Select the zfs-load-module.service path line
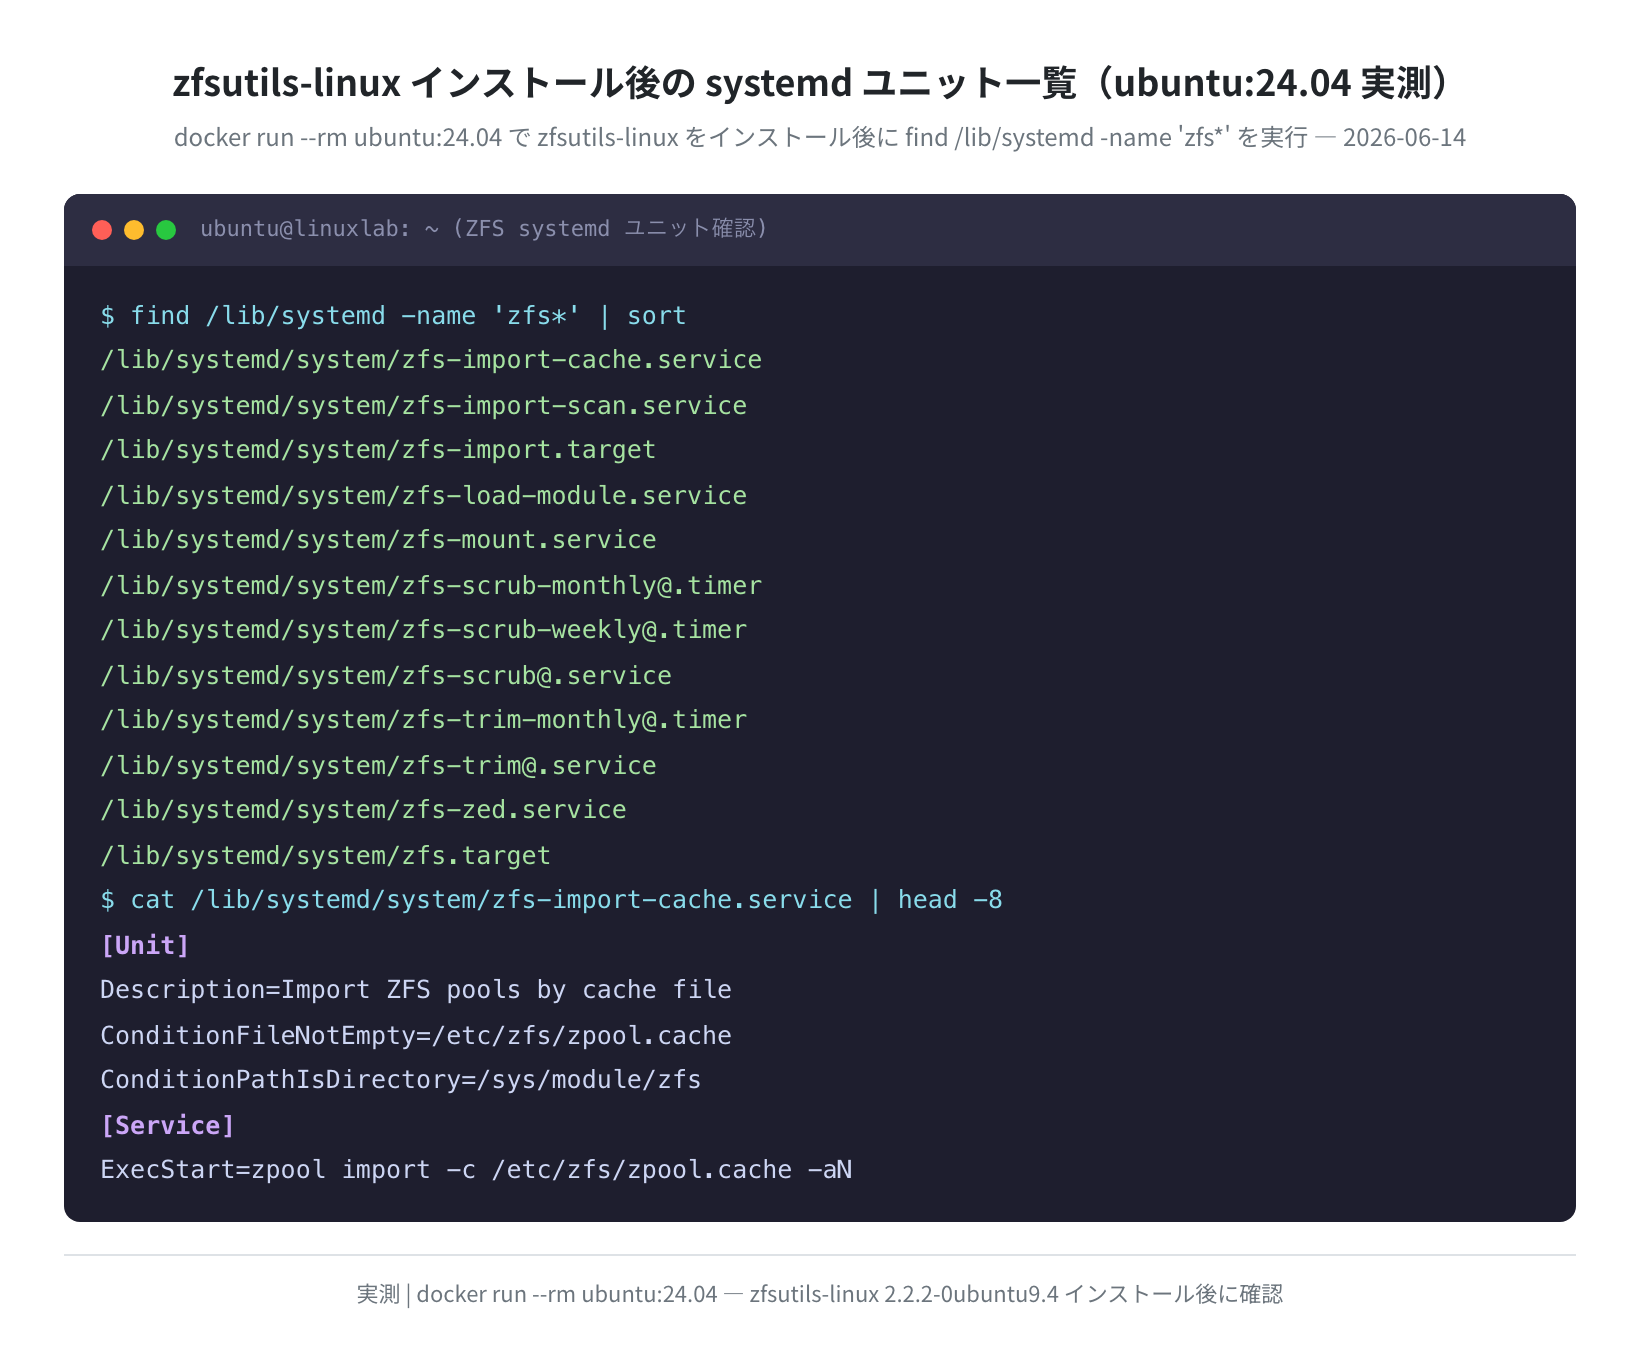The image size is (1640, 1348). [x=423, y=496]
